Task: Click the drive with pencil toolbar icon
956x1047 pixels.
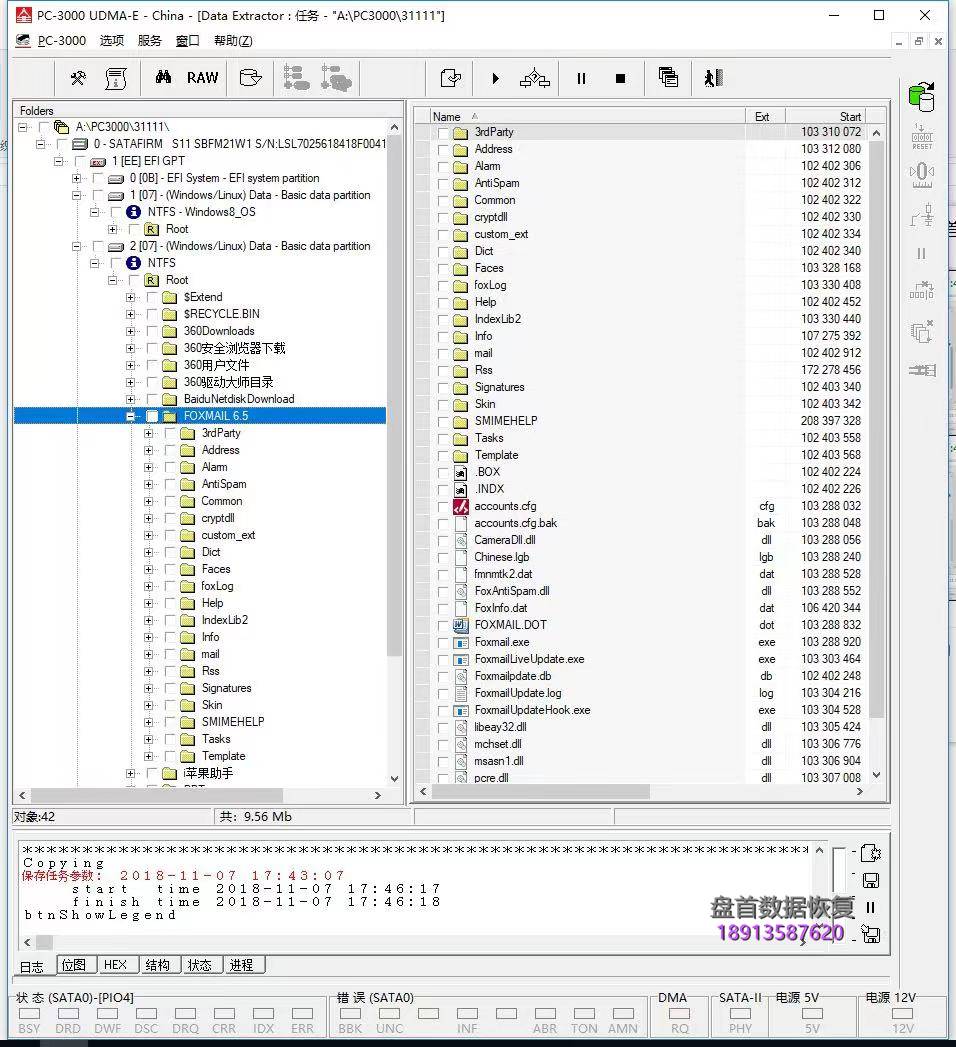Action: point(250,78)
